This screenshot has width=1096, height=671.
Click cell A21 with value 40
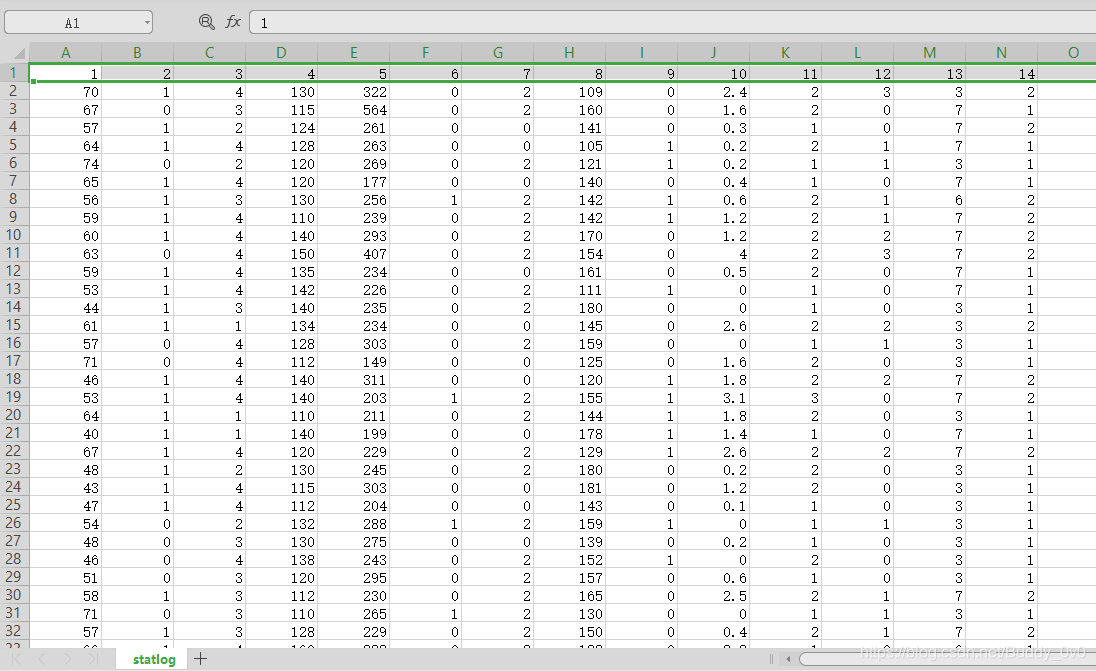[66, 433]
